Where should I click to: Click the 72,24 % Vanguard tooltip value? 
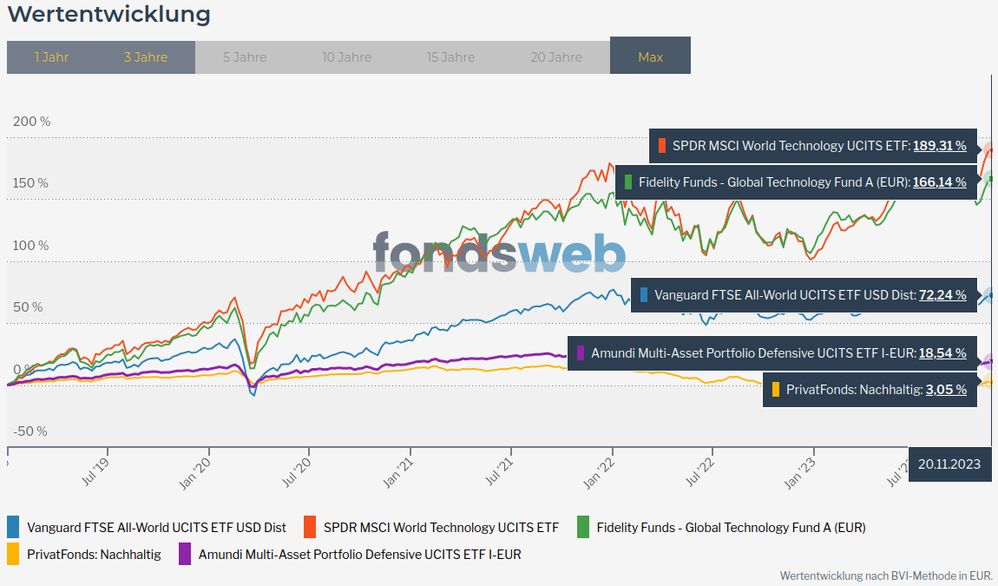(x=942, y=295)
